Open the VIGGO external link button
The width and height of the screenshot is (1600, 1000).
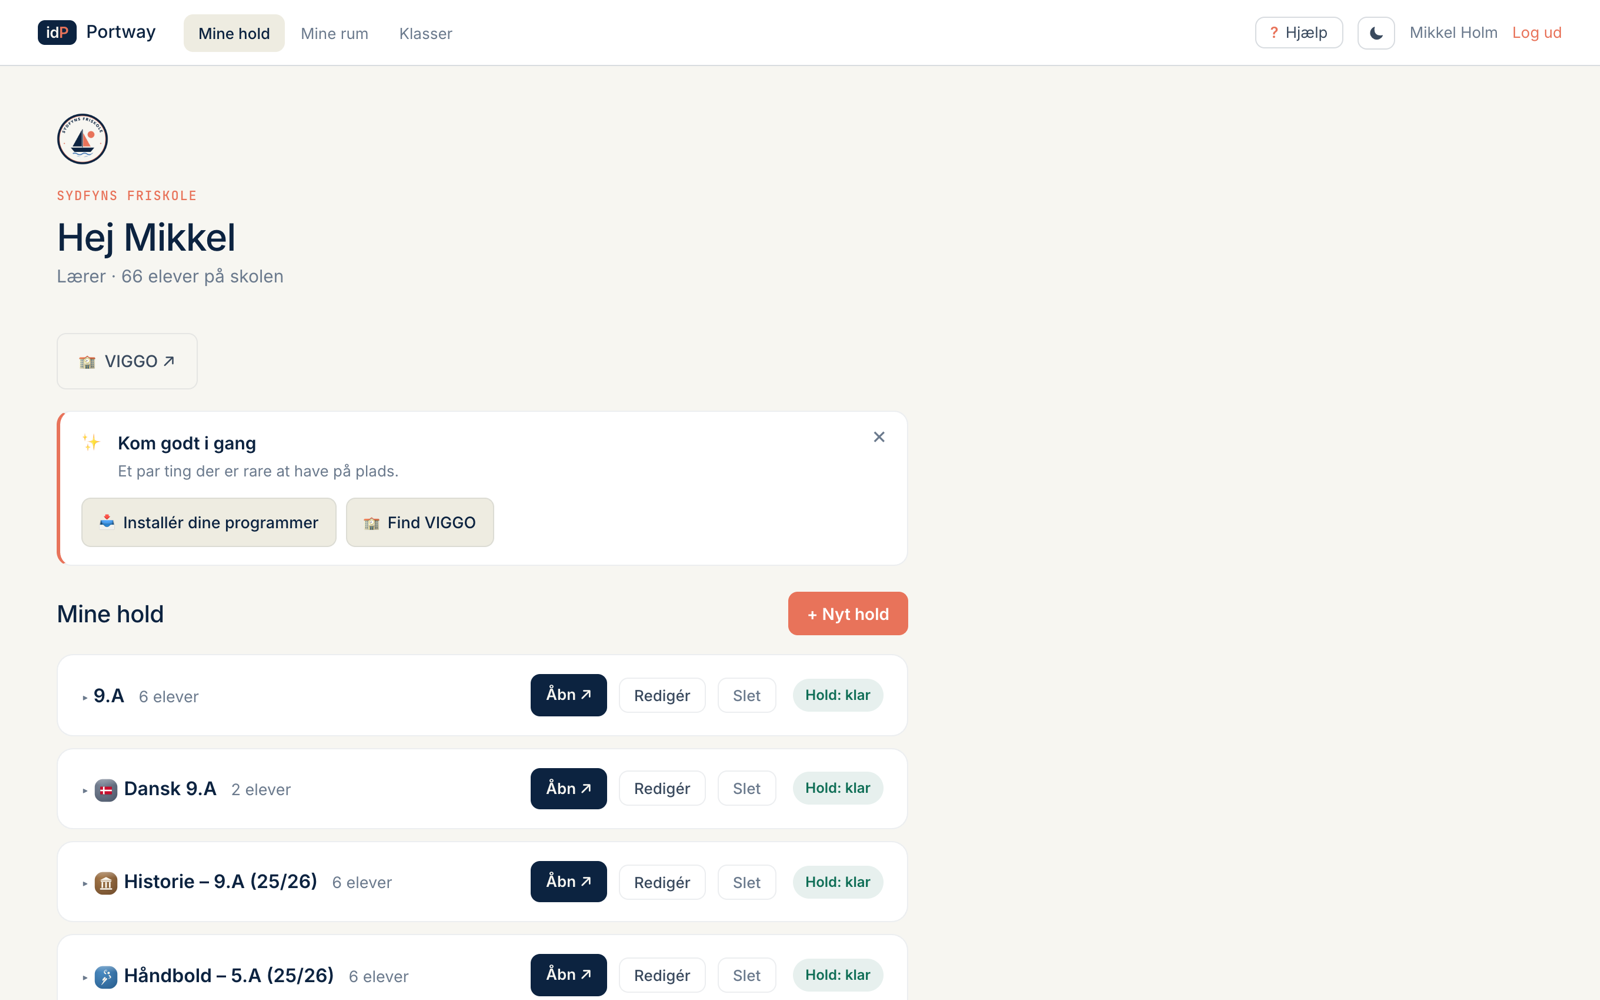pos(127,361)
